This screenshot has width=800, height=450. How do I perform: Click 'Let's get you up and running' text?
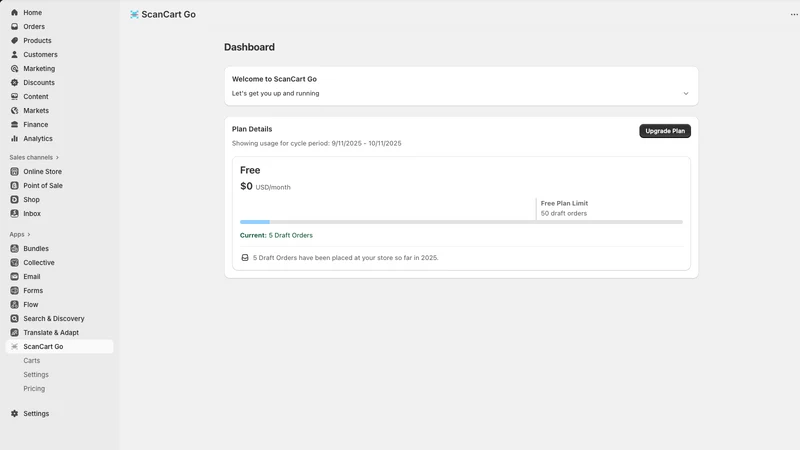tap(276, 93)
